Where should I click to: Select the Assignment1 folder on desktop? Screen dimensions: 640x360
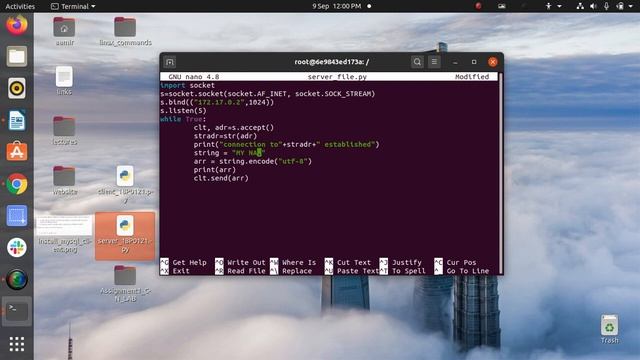coord(125,284)
